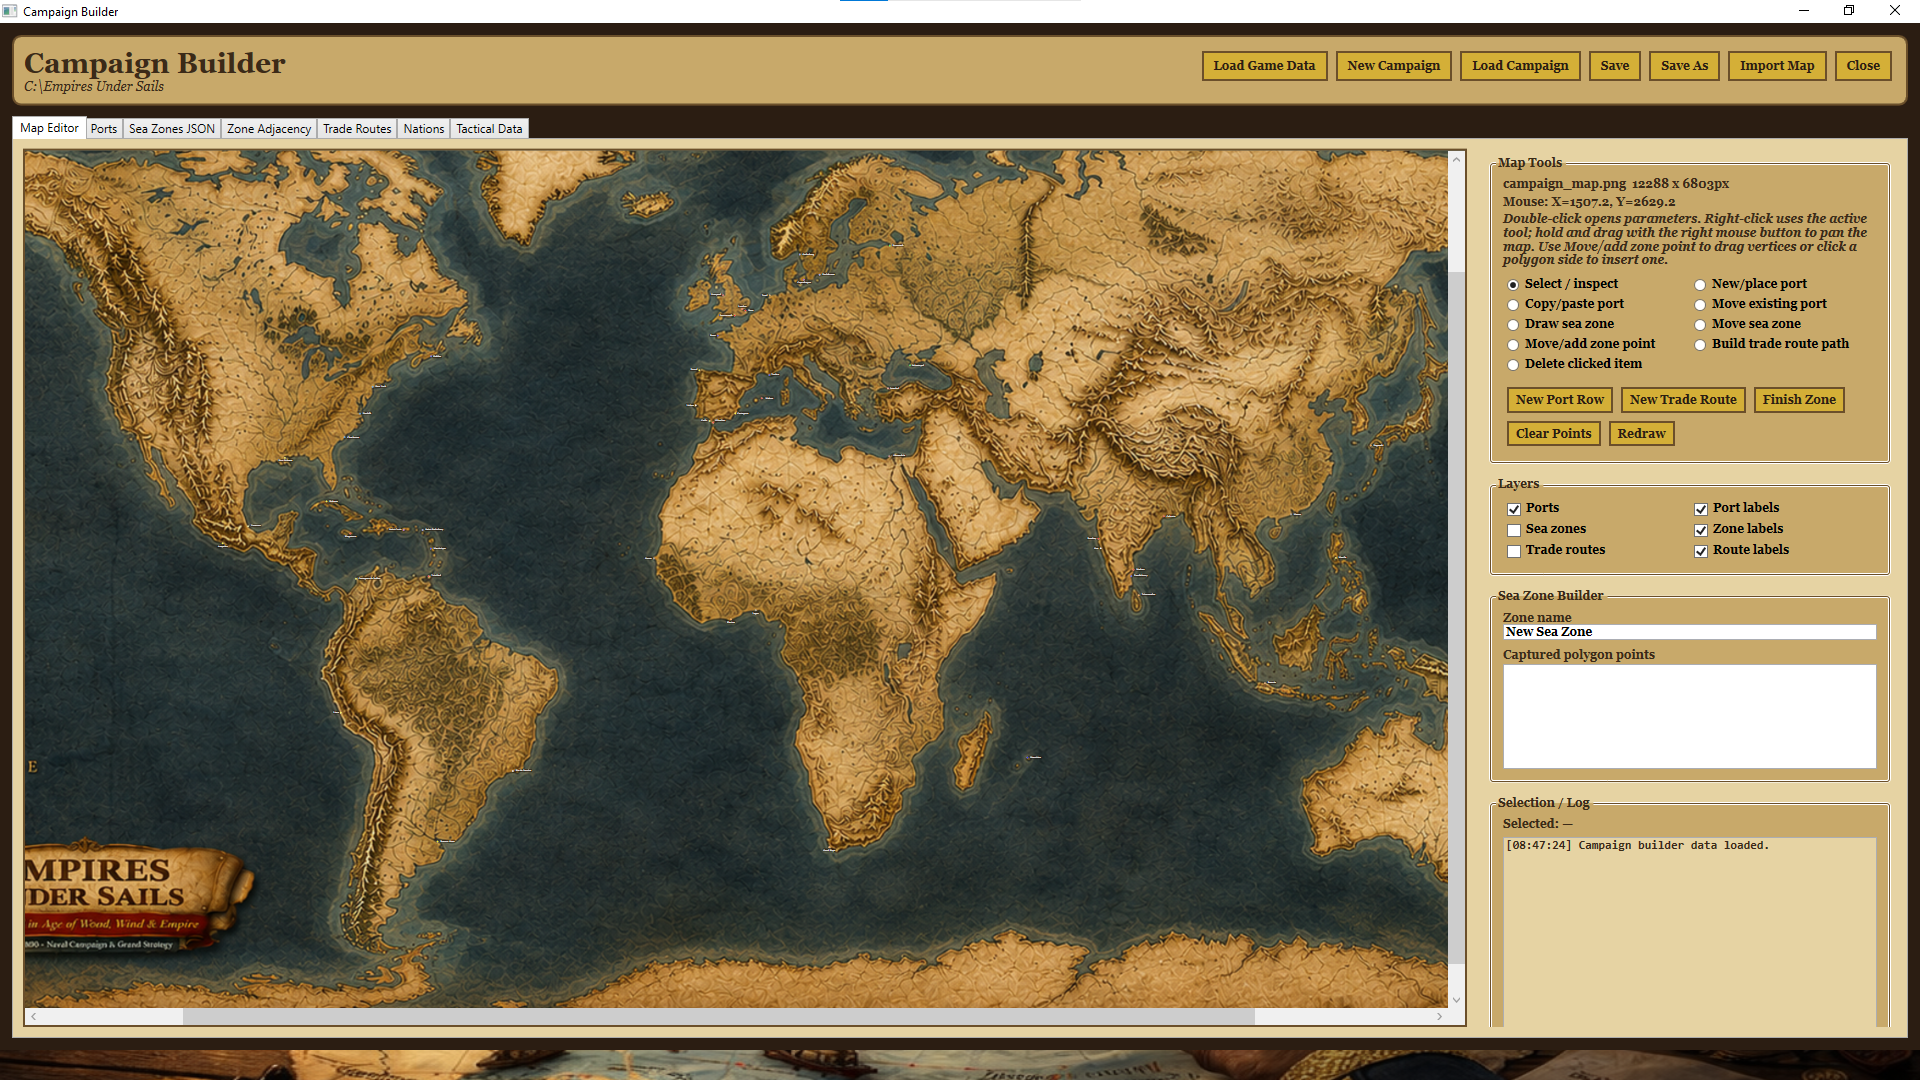
Task: Click the map on Madagascar island
Action: (x=971, y=754)
